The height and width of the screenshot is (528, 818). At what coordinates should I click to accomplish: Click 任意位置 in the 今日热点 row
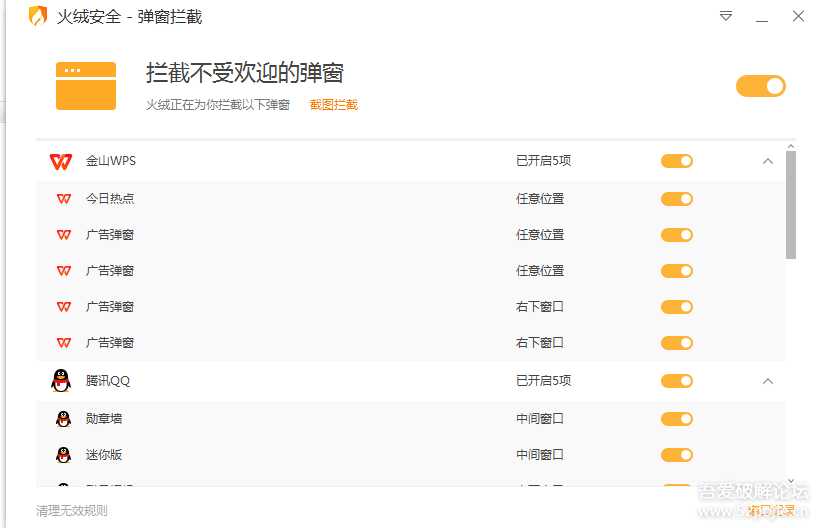click(x=540, y=199)
